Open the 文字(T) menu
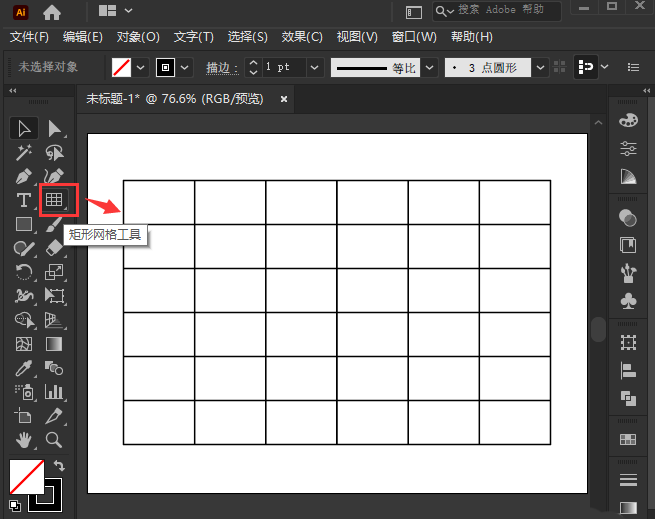The width and height of the screenshot is (655, 519). pyautogui.click(x=193, y=37)
